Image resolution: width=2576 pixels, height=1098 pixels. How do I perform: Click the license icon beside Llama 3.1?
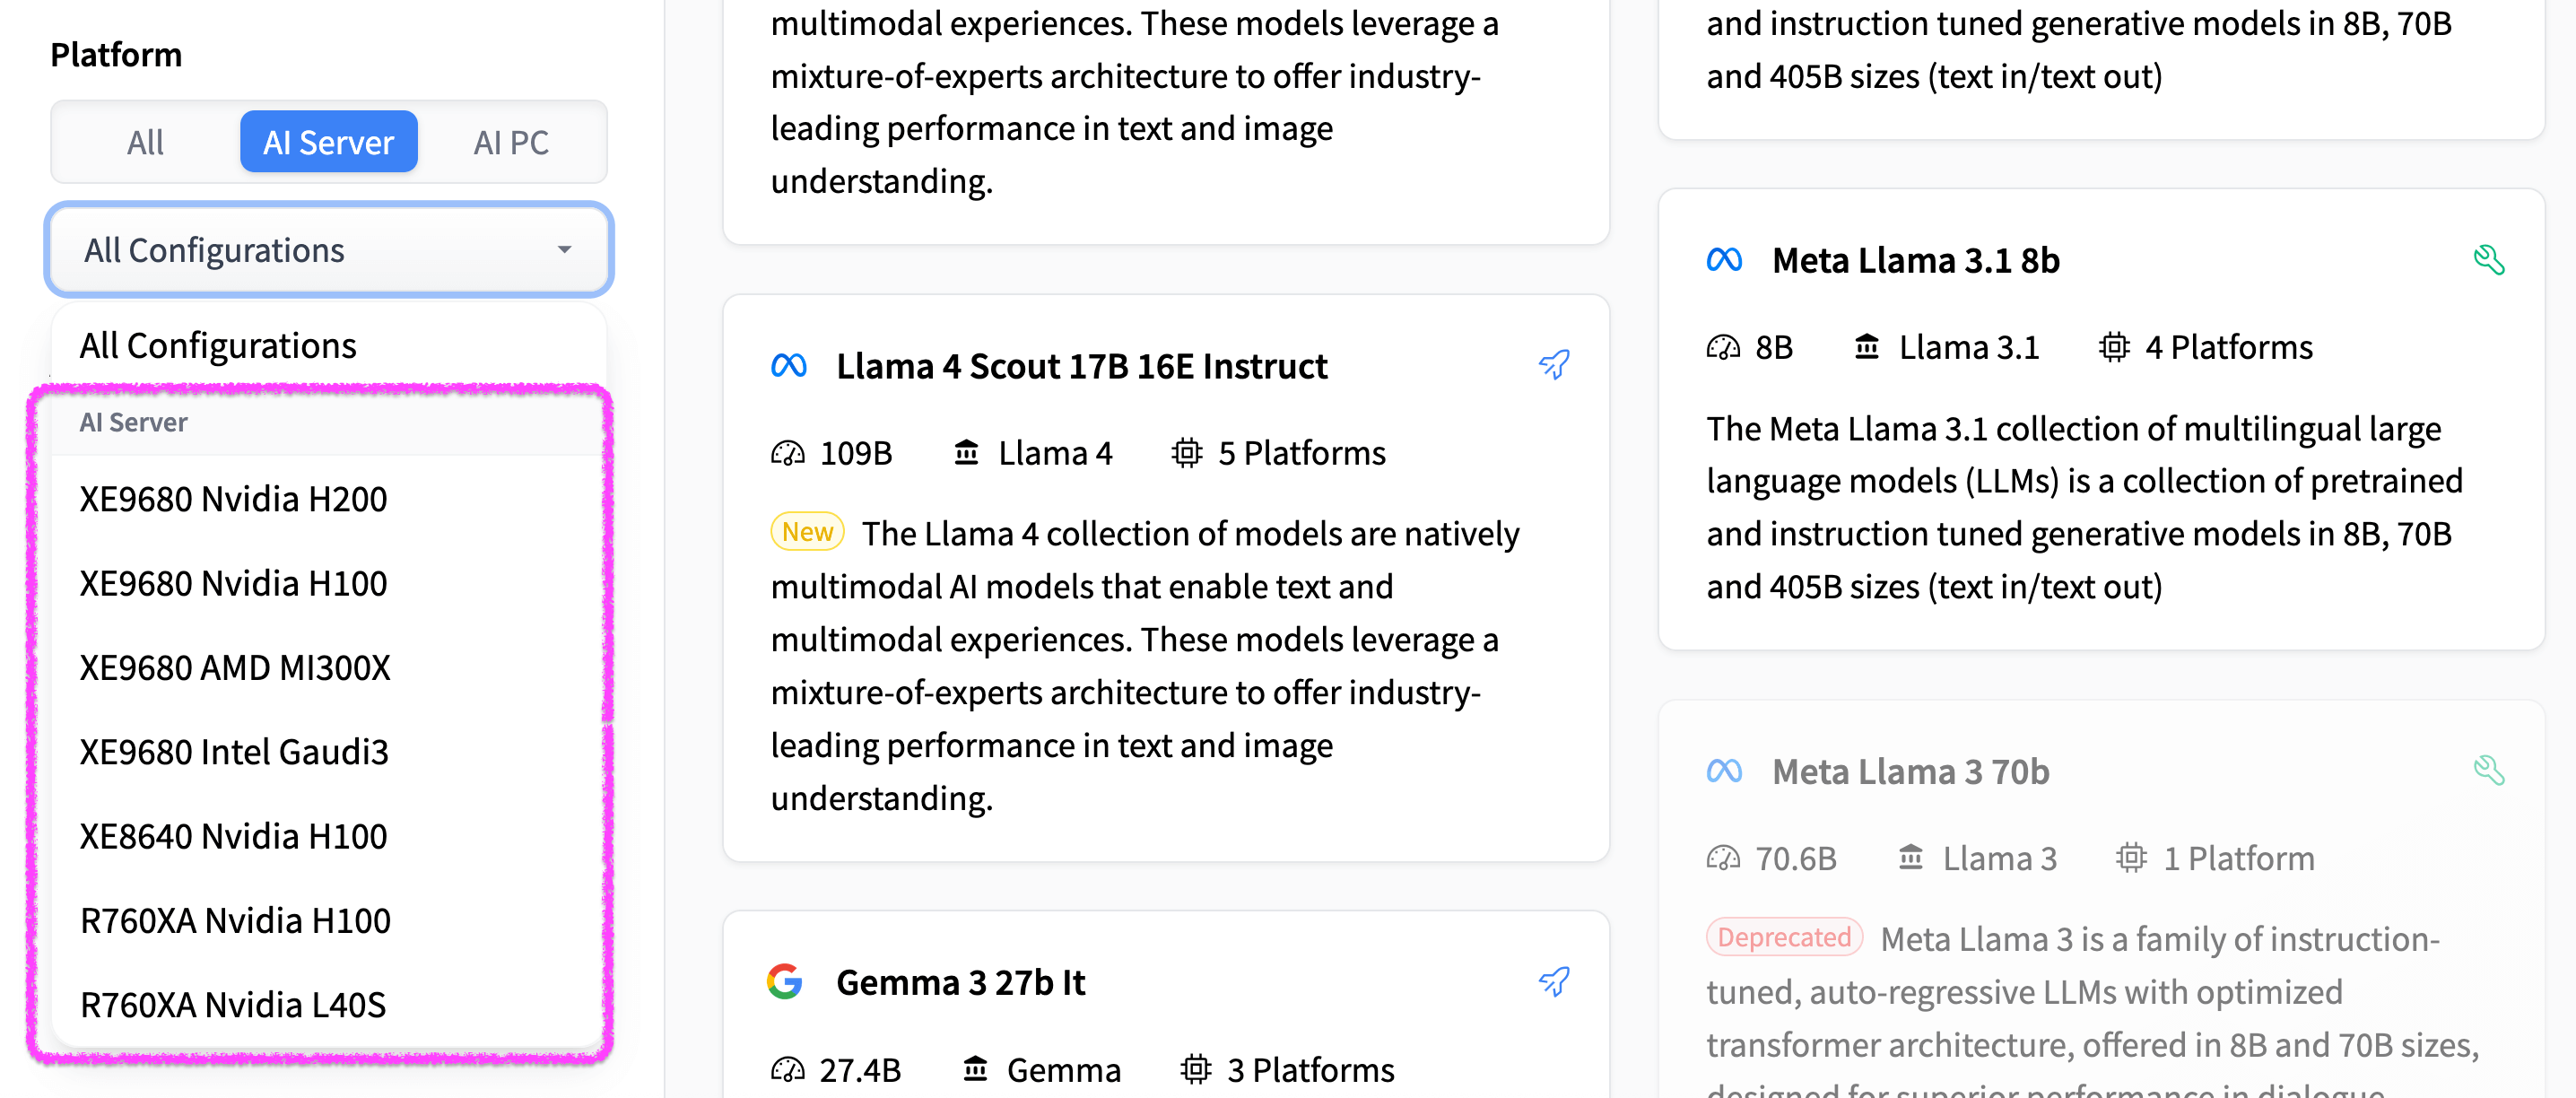pos(1866,347)
